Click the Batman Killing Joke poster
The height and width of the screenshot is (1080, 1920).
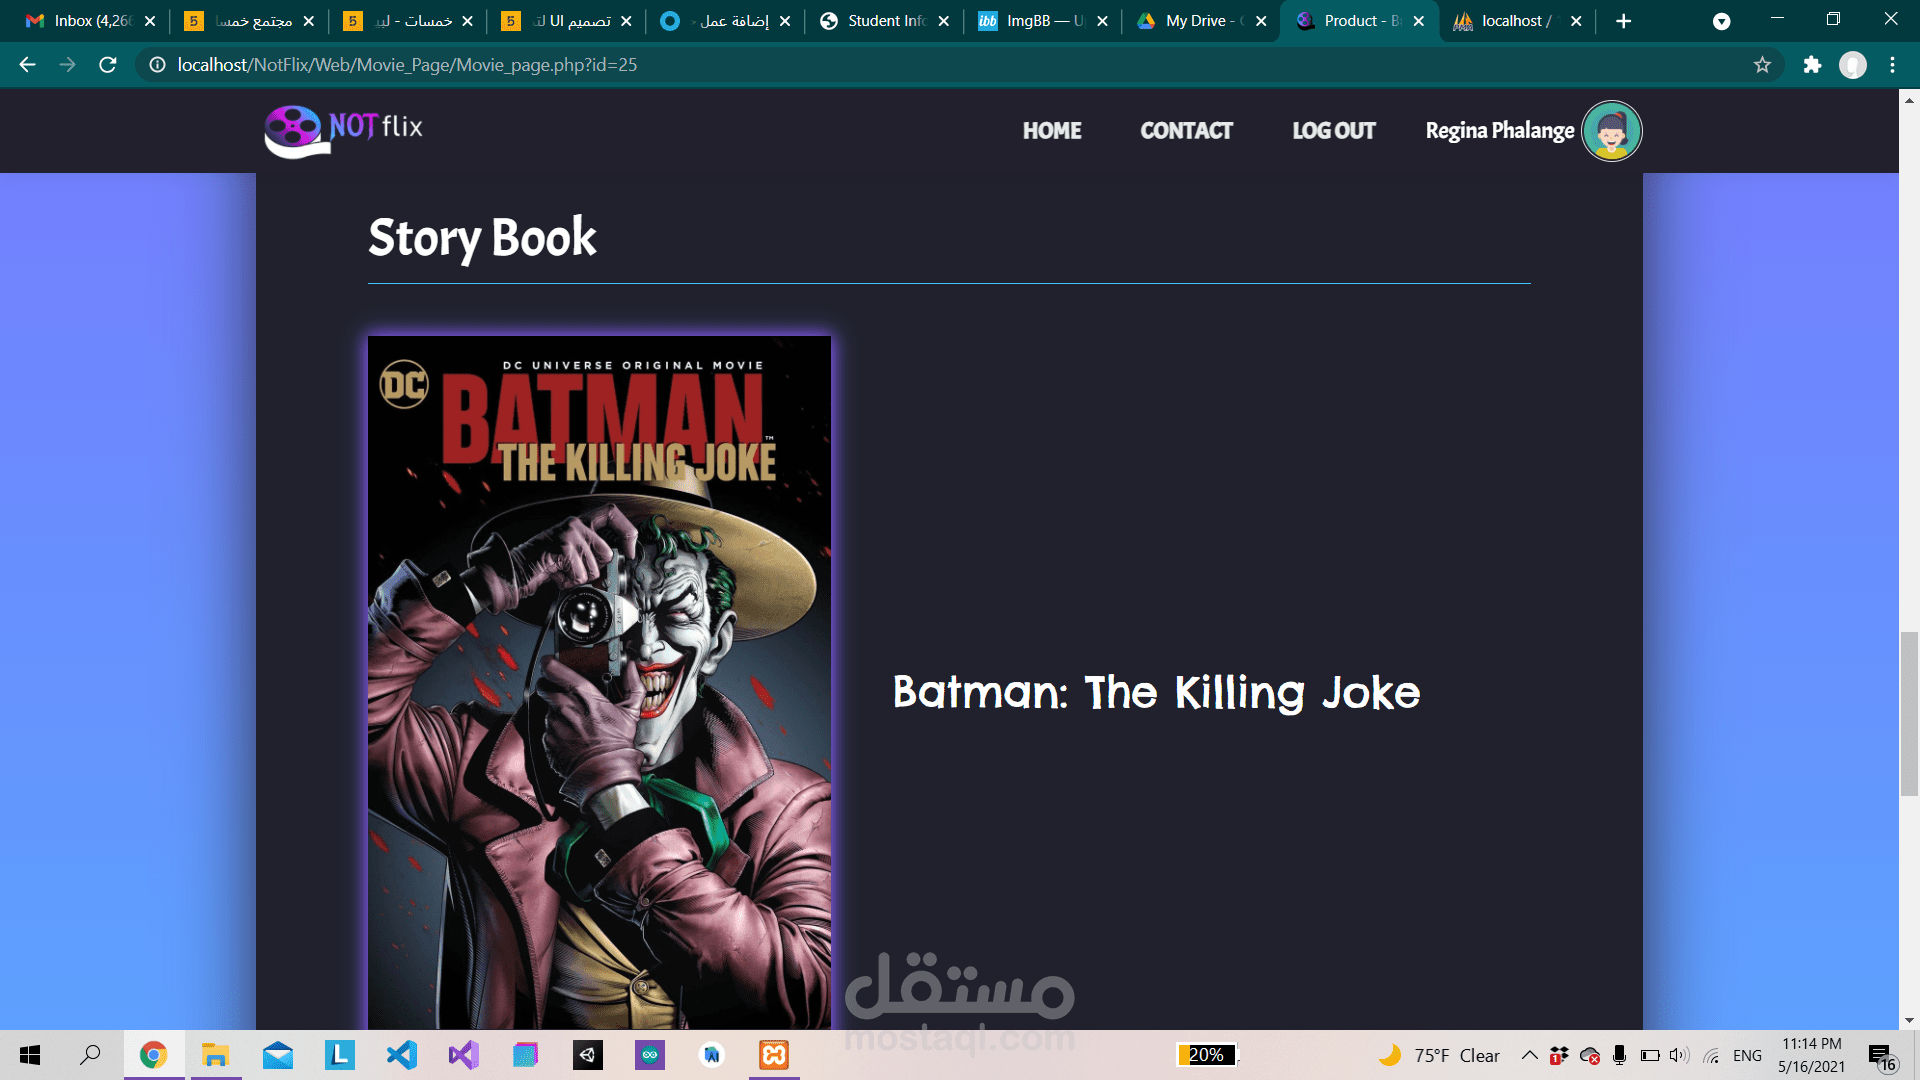tap(599, 680)
